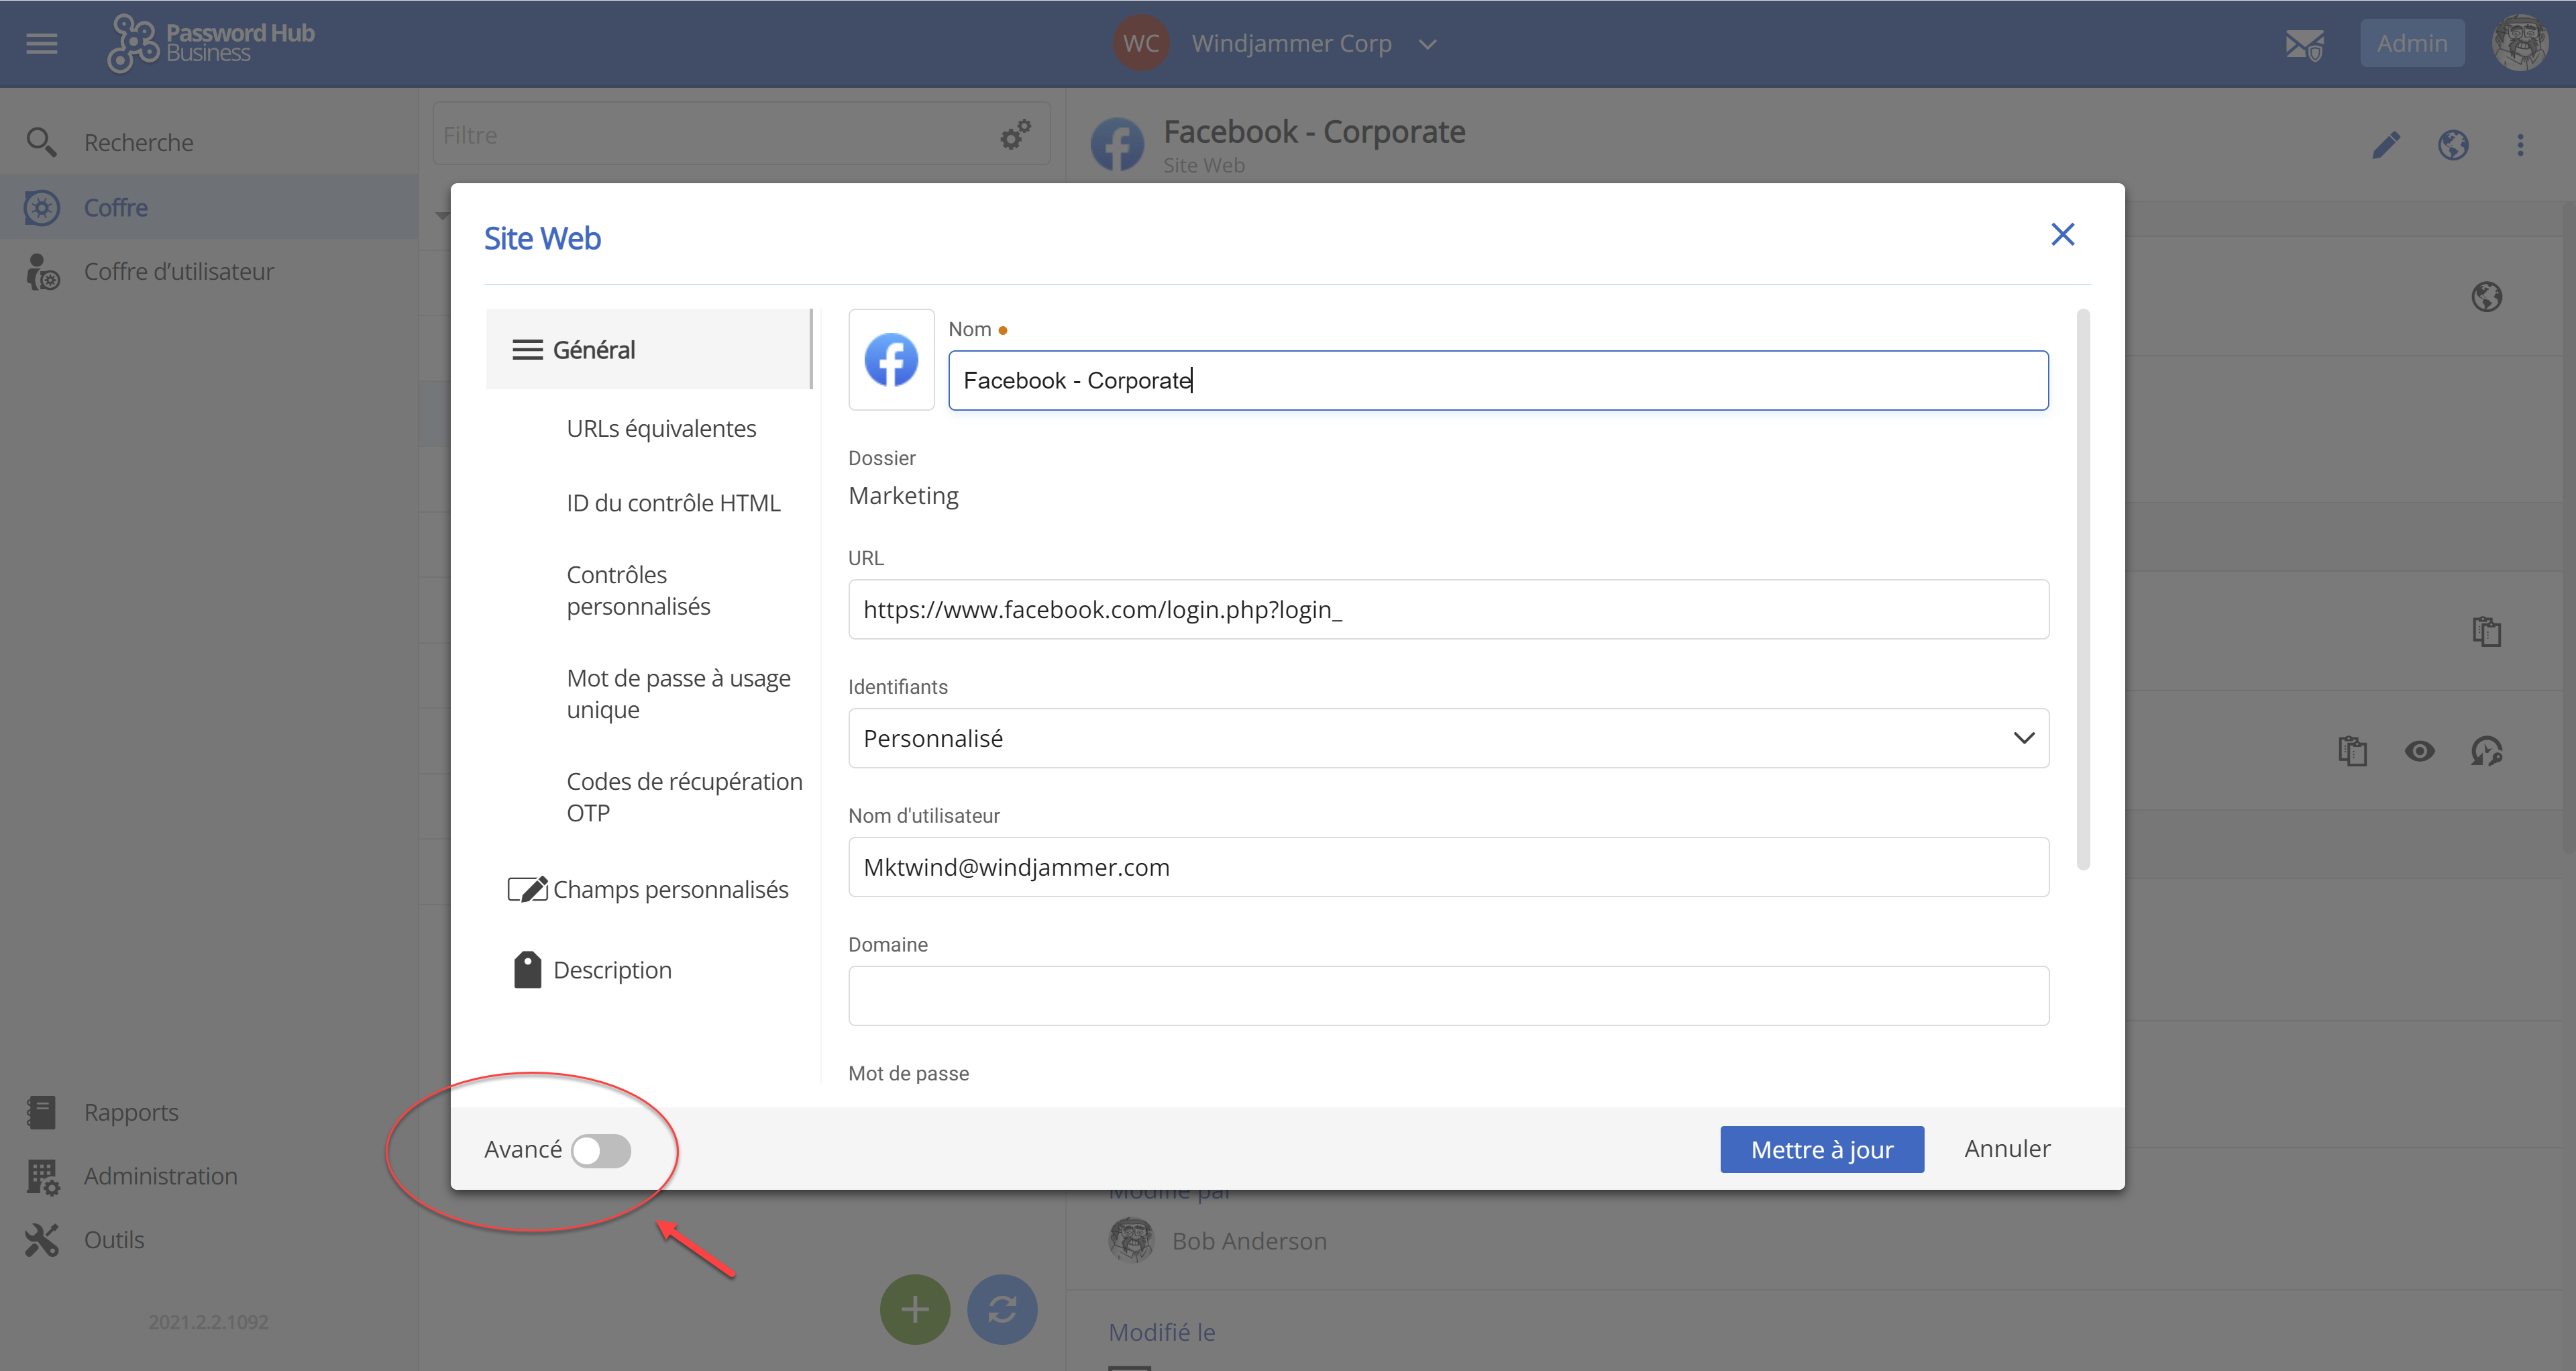This screenshot has height=1371, width=2576.
Task: Show password with eye icon
Action: click(x=2419, y=751)
